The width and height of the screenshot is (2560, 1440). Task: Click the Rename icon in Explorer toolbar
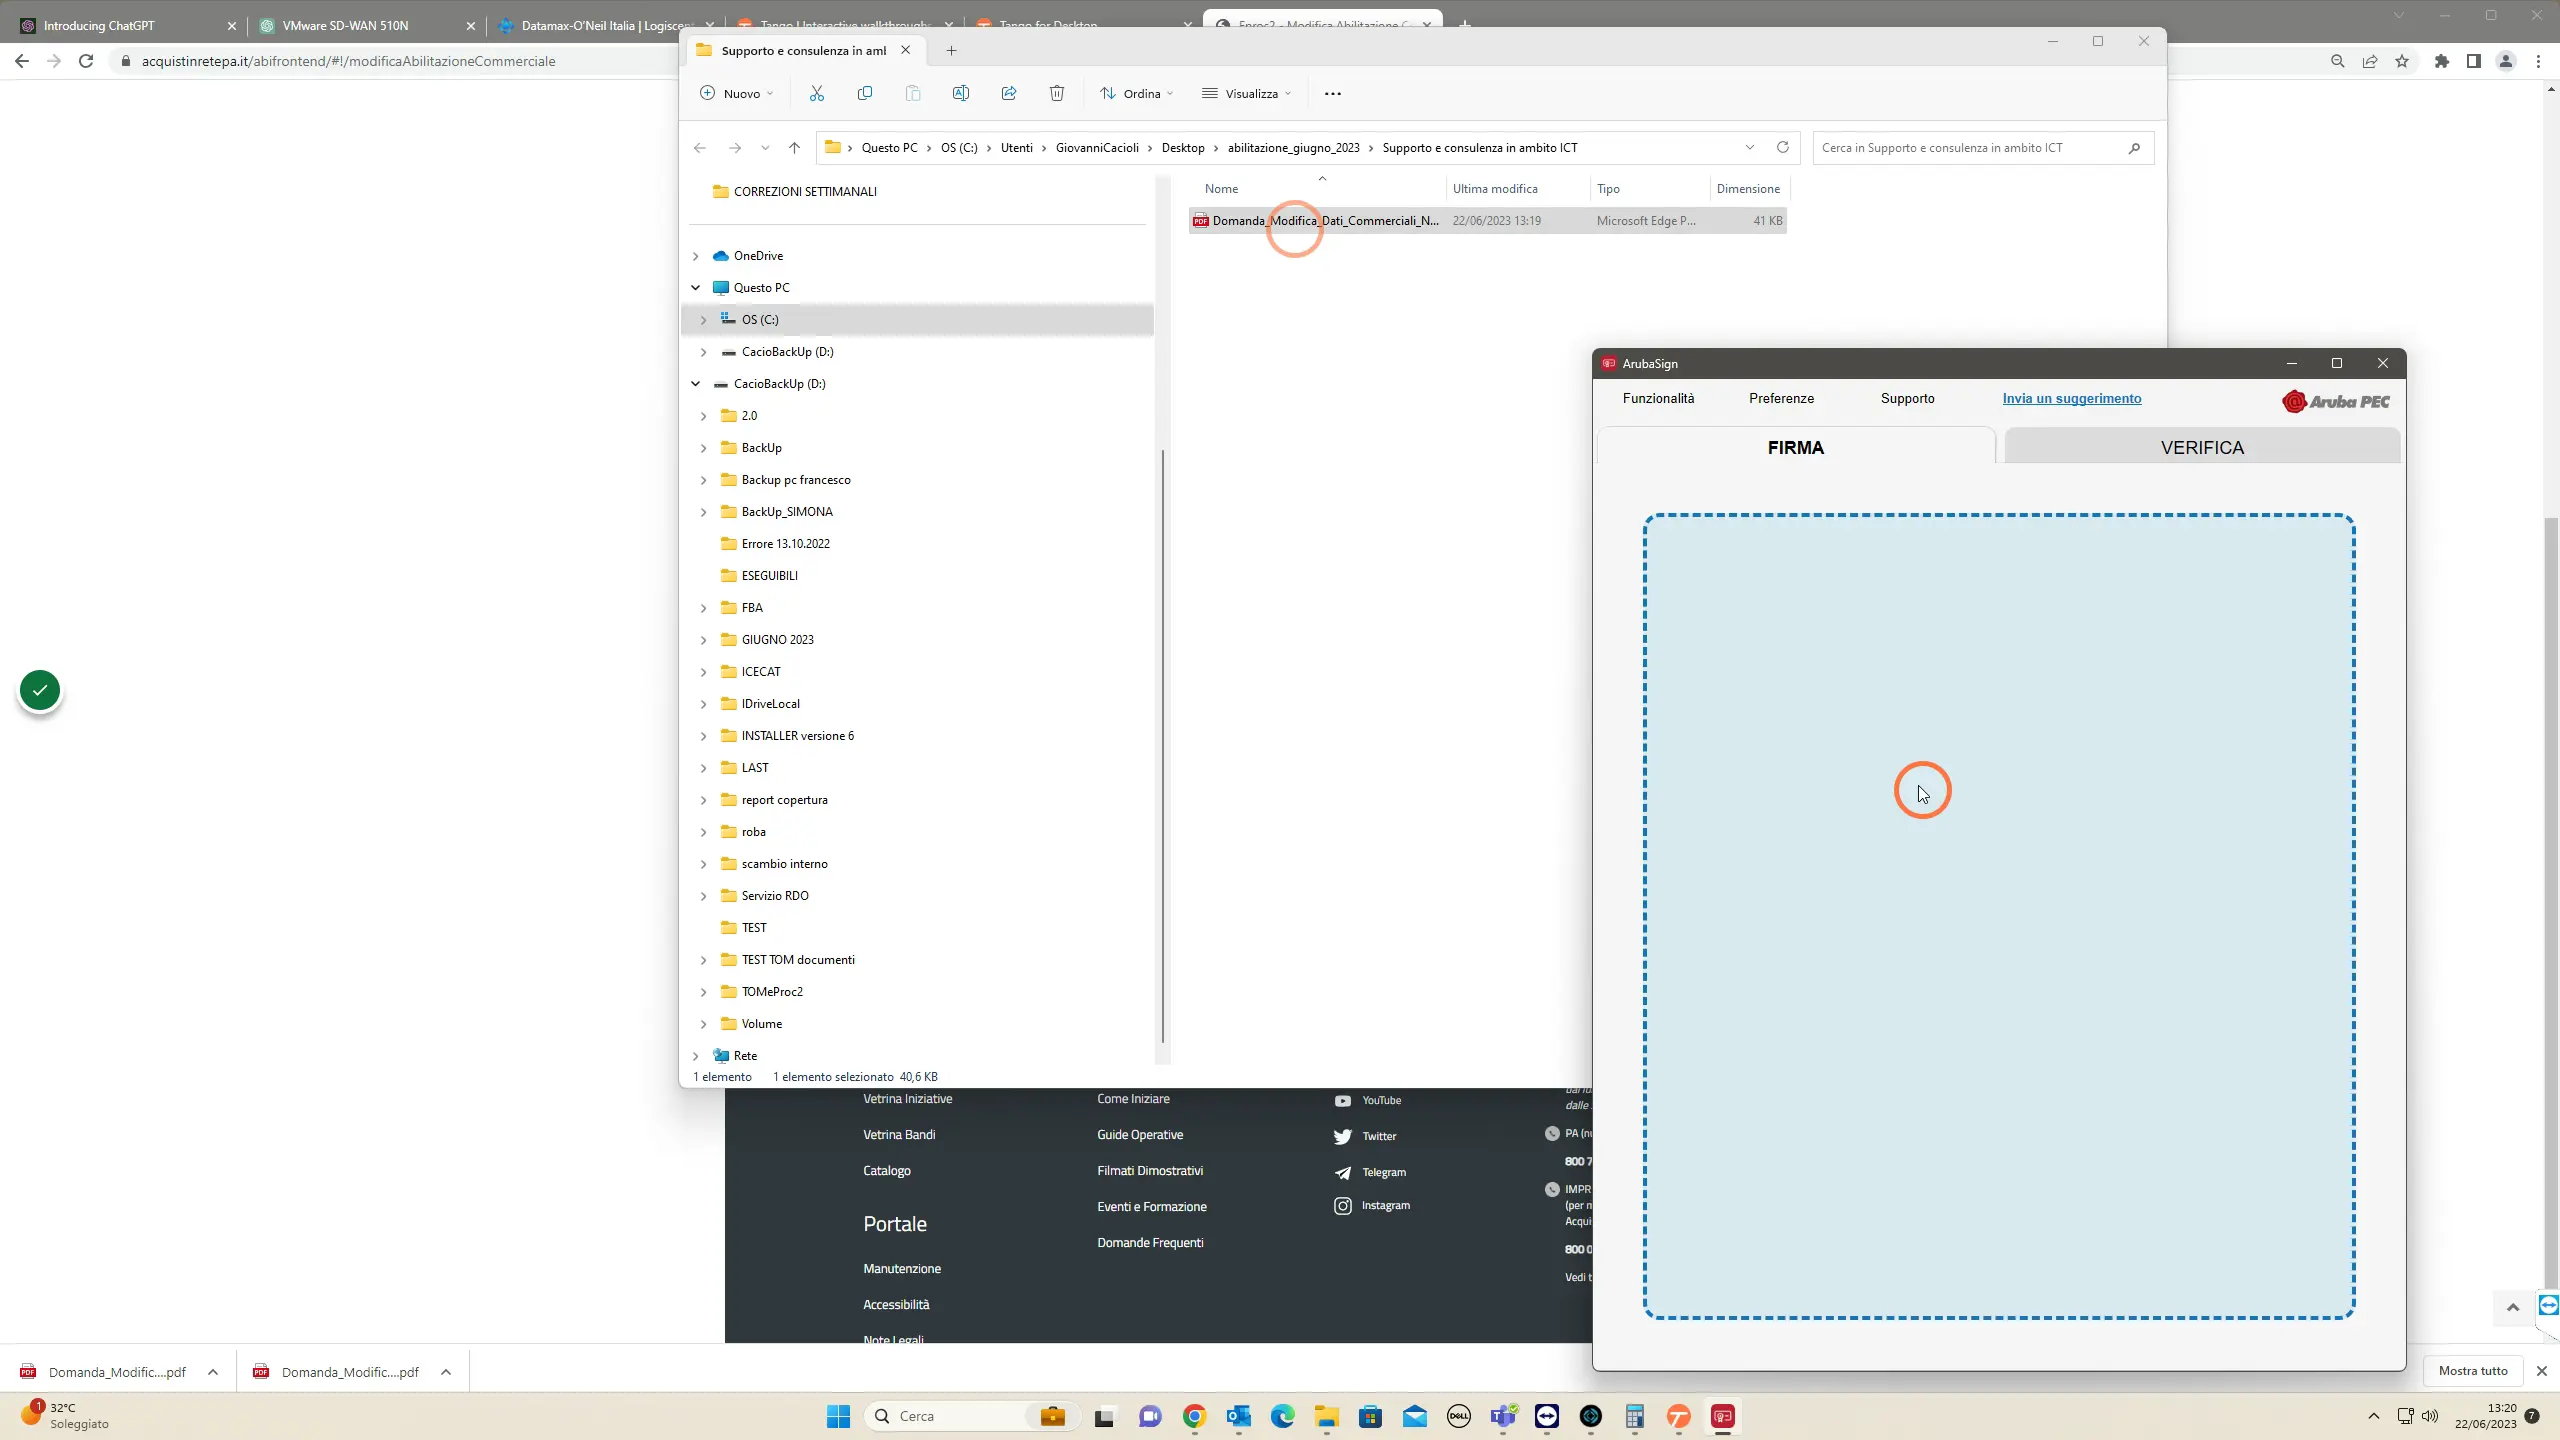960,93
